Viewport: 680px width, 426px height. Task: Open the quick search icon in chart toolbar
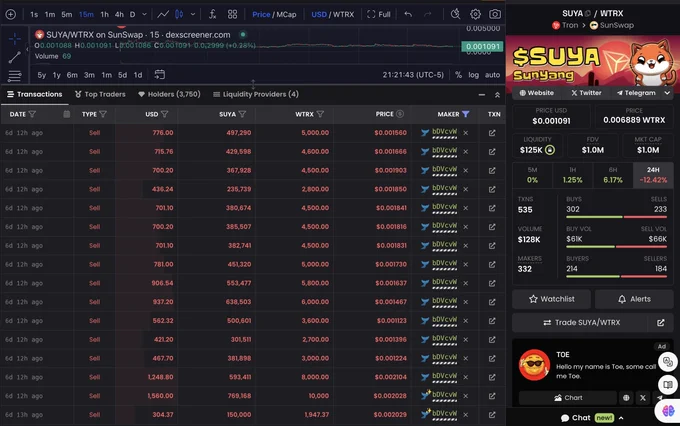pyautogui.click(x=455, y=14)
